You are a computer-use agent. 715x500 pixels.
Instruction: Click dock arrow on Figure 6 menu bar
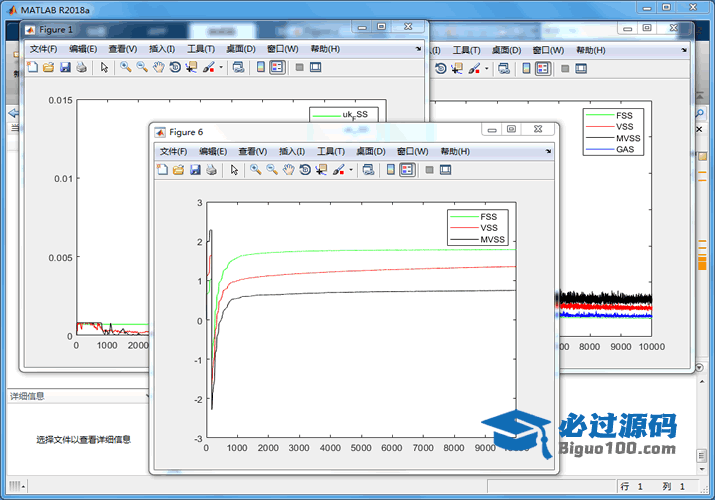tap(548, 151)
